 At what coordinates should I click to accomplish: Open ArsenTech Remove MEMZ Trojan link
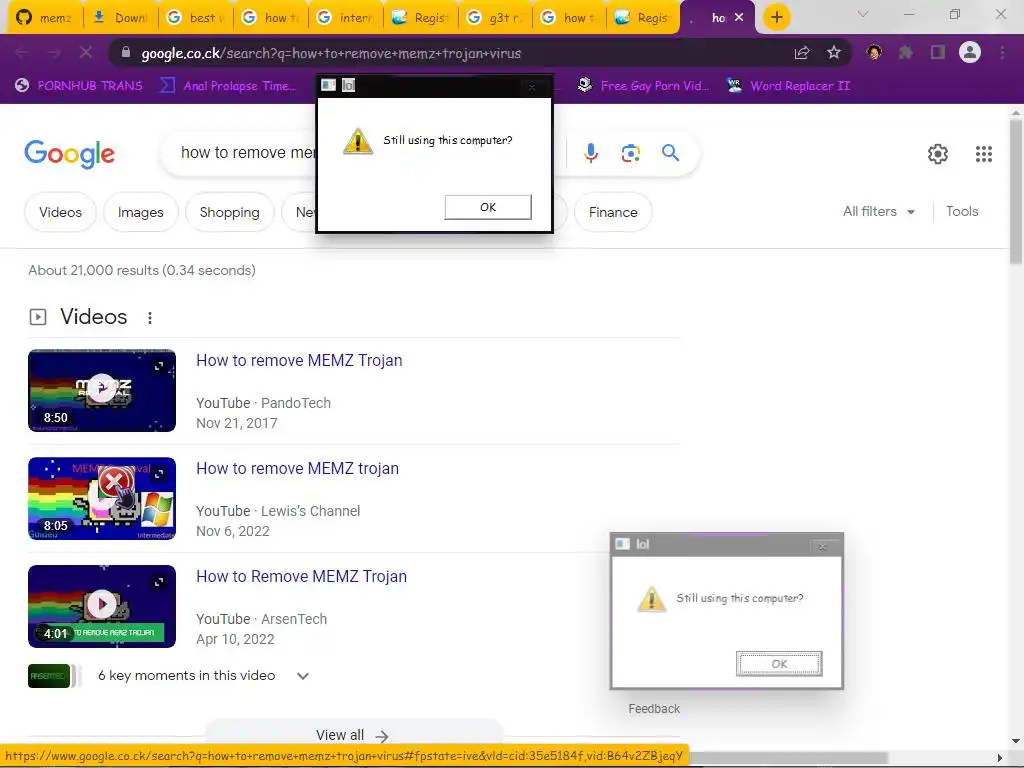[x=301, y=577]
